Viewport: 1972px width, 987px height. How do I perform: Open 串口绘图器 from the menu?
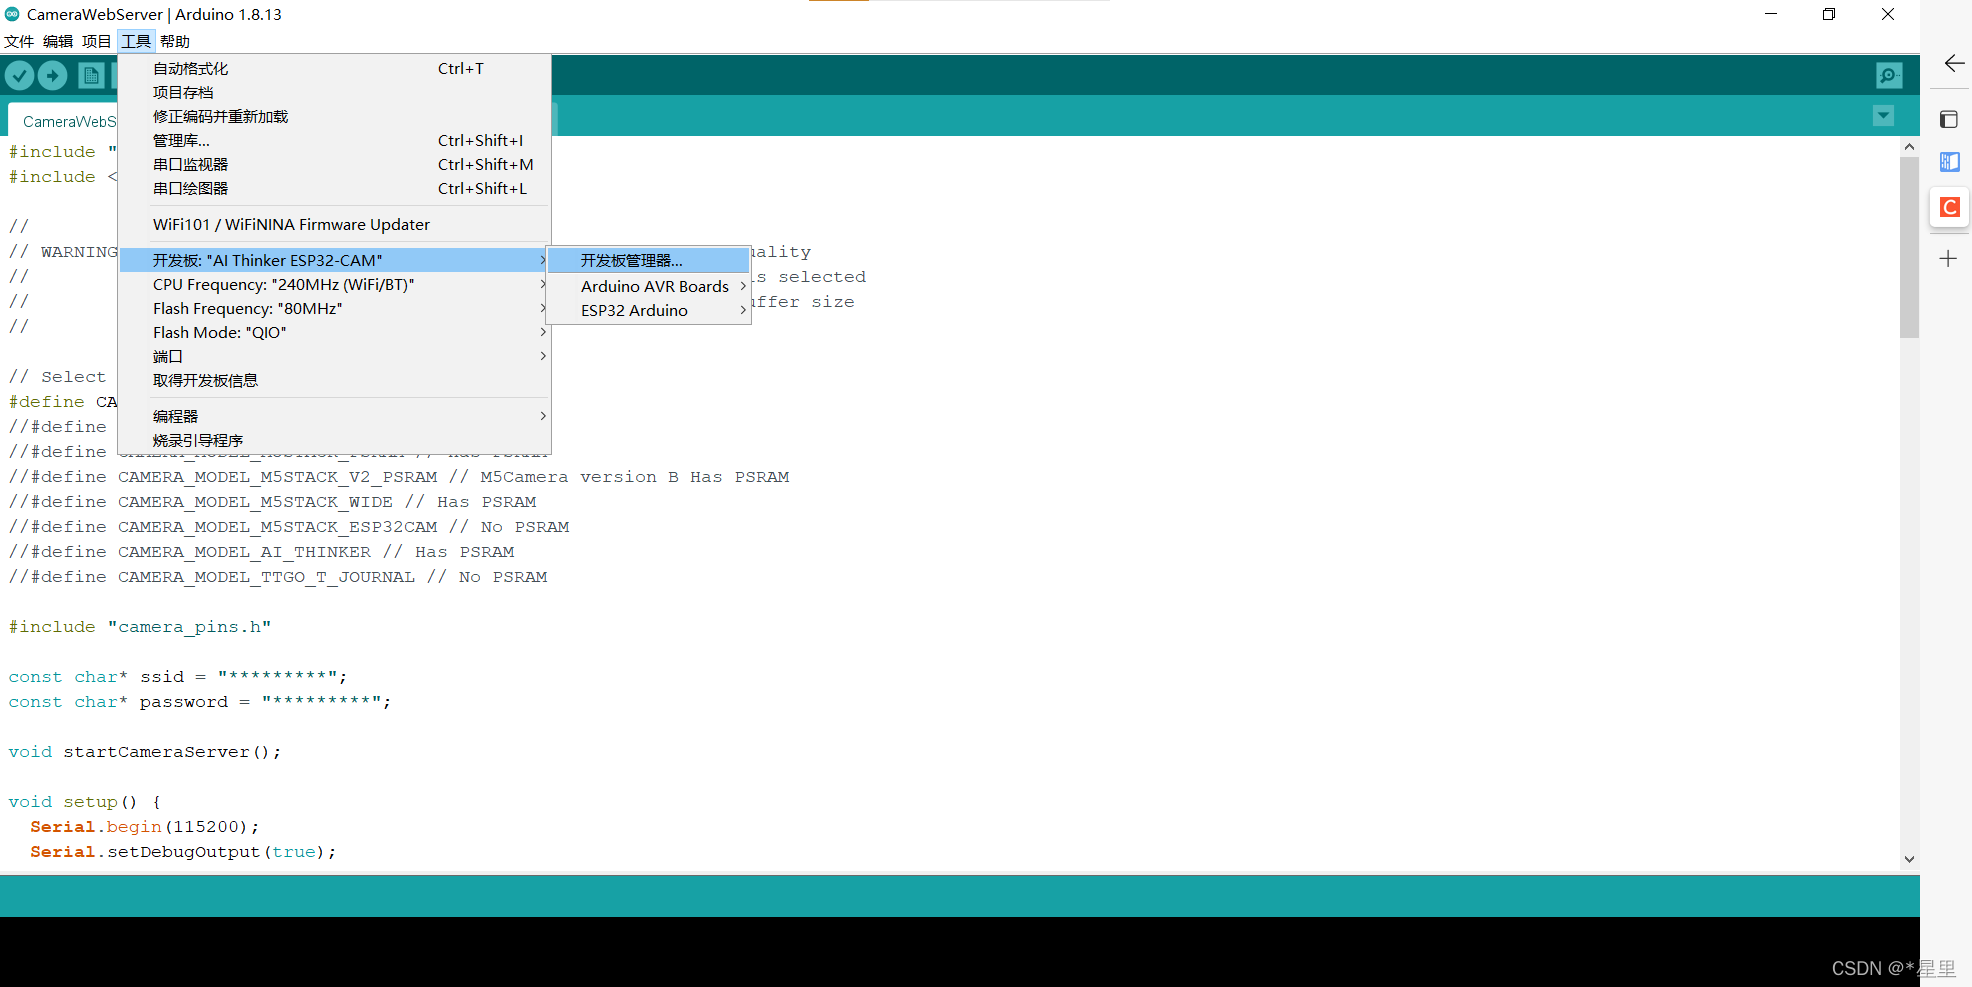[x=334, y=189]
